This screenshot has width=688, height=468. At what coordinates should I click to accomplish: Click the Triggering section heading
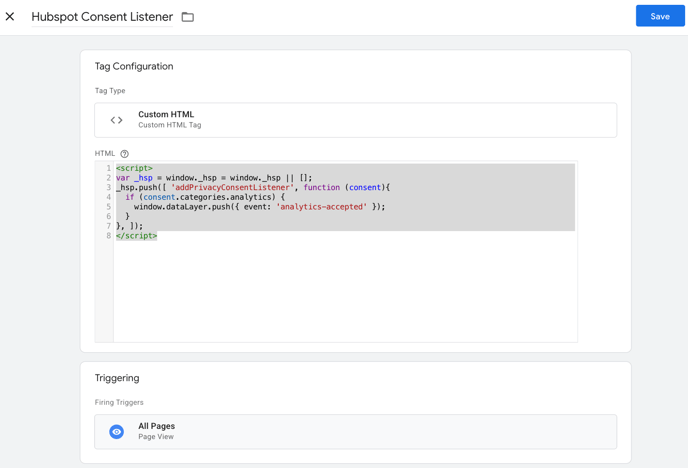pos(117,378)
